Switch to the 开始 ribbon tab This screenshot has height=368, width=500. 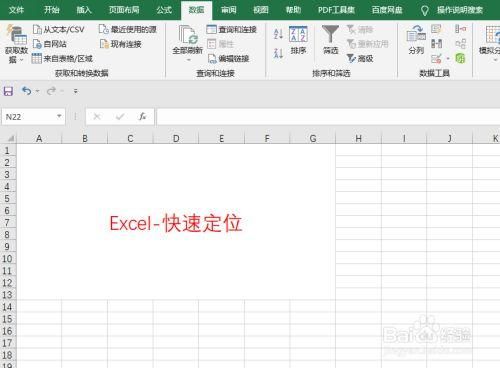tap(52, 10)
